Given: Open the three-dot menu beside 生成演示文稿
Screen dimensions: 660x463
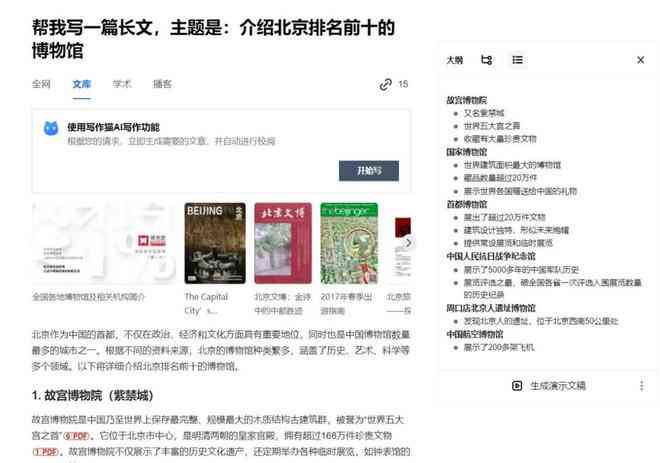Looking at the screenshot, I should (641, 386).
